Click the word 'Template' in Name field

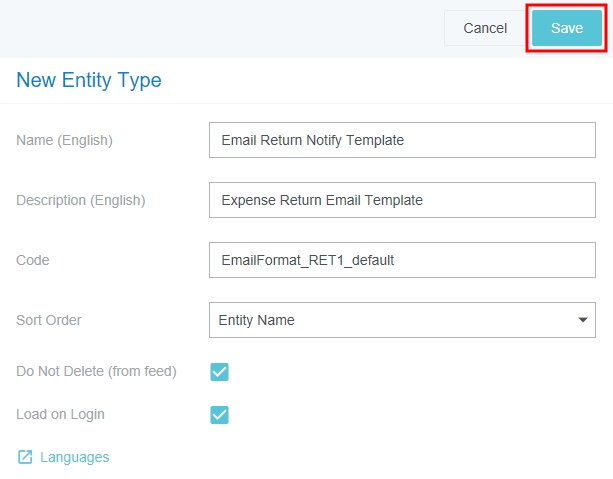click(x=375, y=140)
